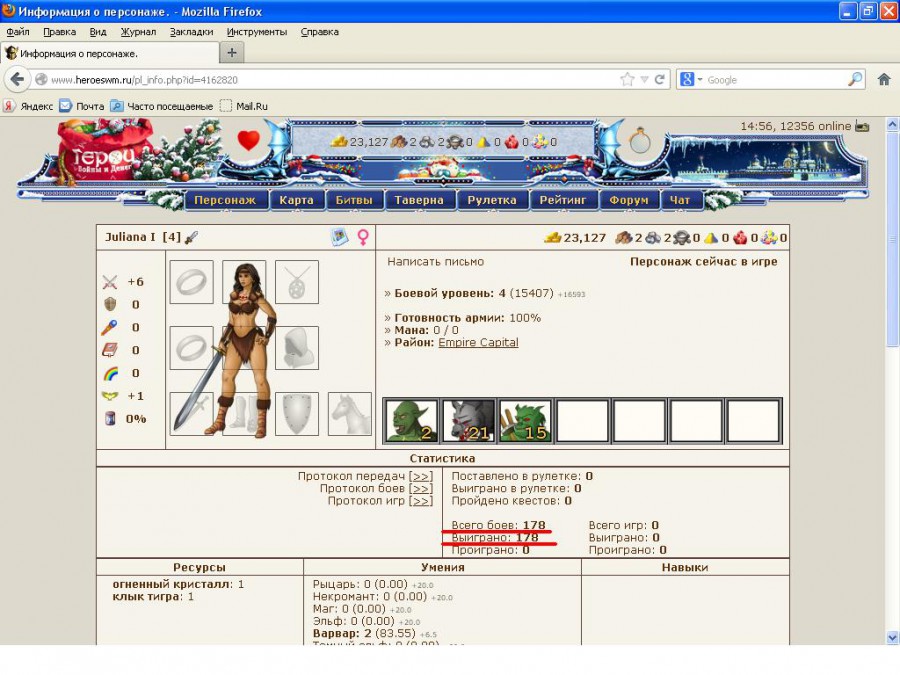Click the browser Back arrow button
This screenshot has height=675, width=900.
tap(17, 79)
